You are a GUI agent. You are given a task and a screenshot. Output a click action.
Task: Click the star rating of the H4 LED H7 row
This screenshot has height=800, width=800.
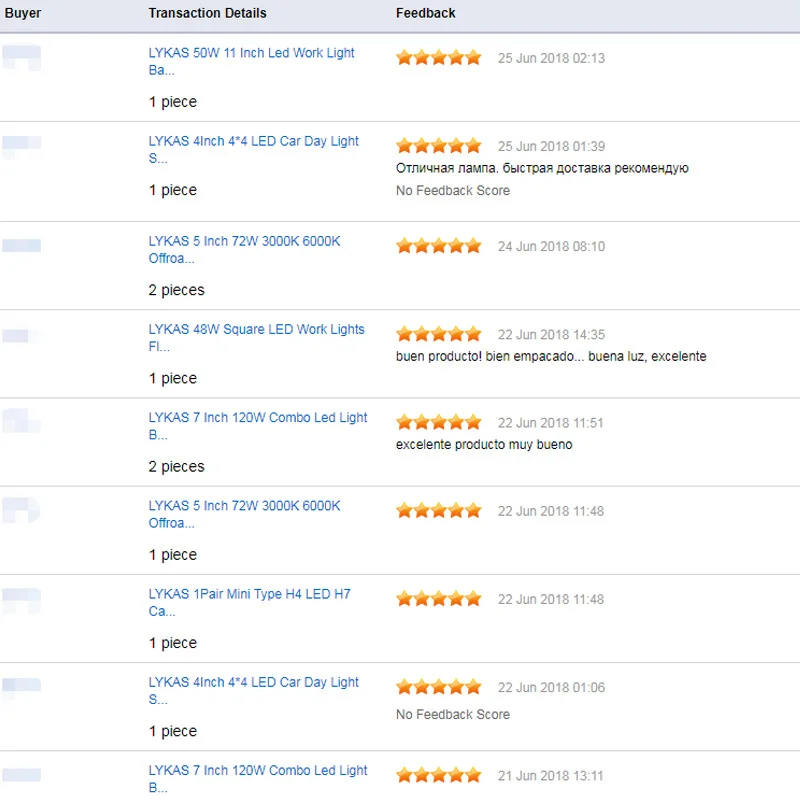tap(439, 599)
